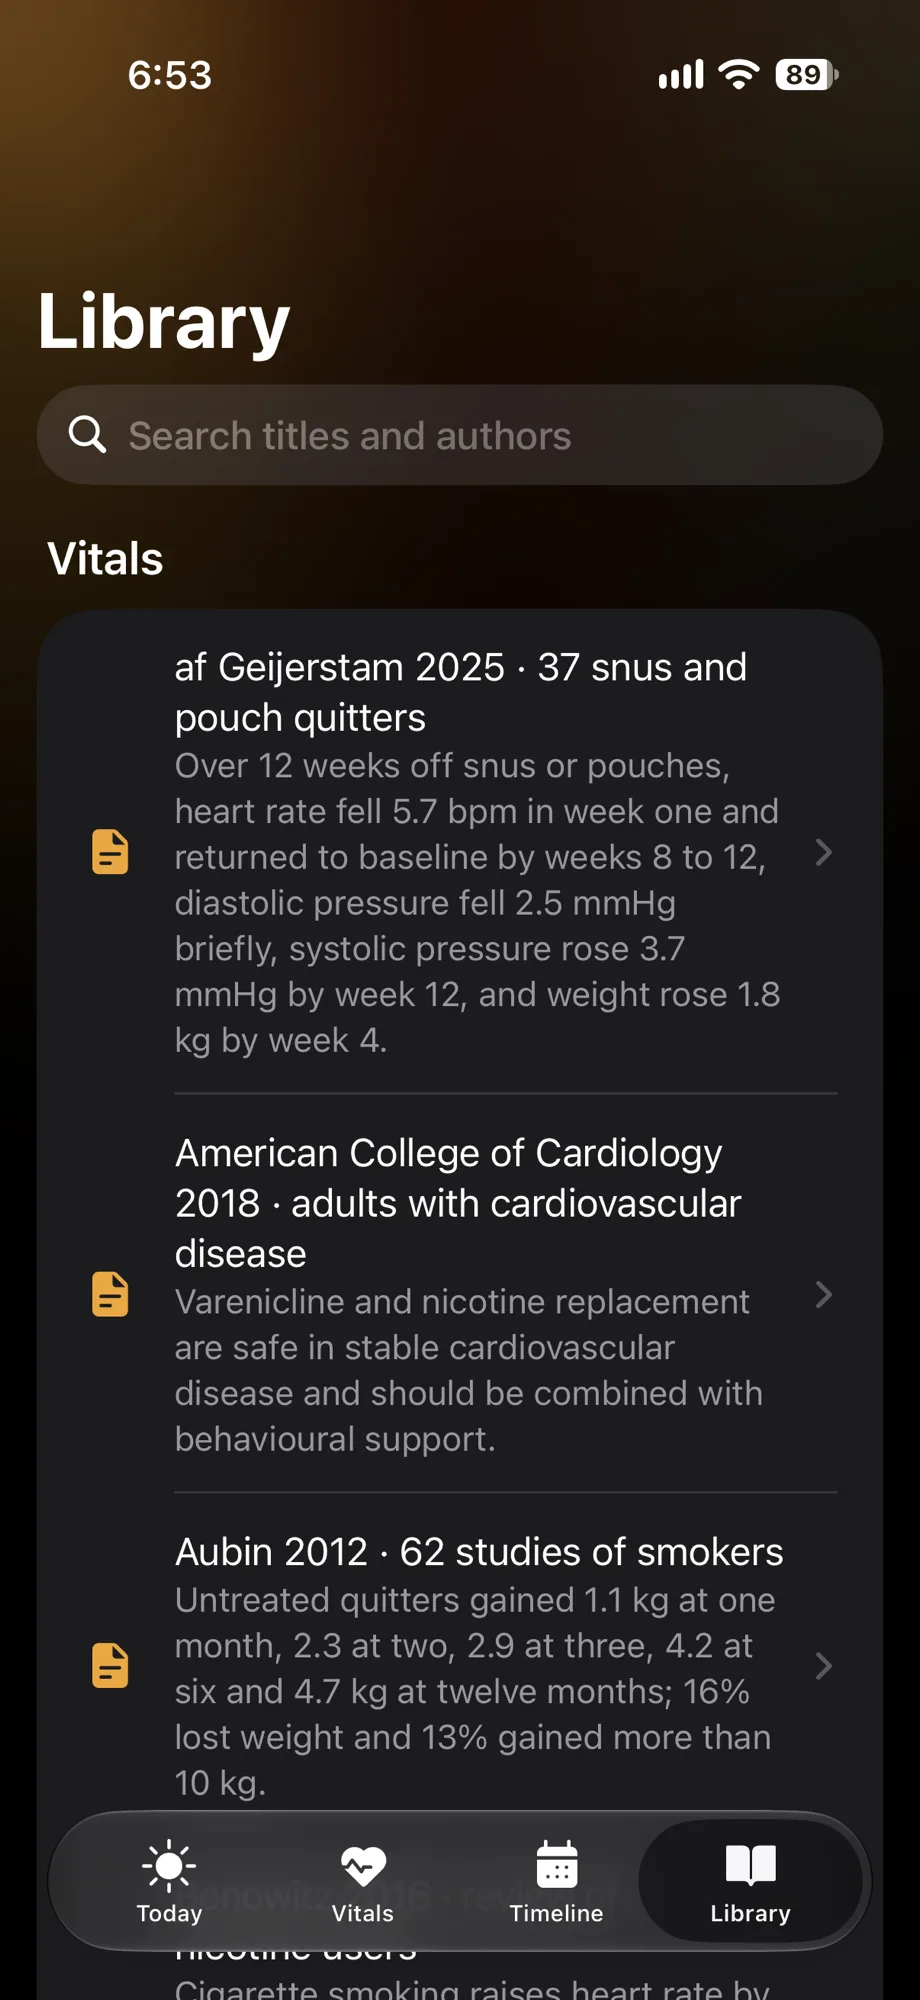Open the varenicline and nicotine replacement summary
The width and height of the screenshot is (920, 2000).
(469, 1370)
